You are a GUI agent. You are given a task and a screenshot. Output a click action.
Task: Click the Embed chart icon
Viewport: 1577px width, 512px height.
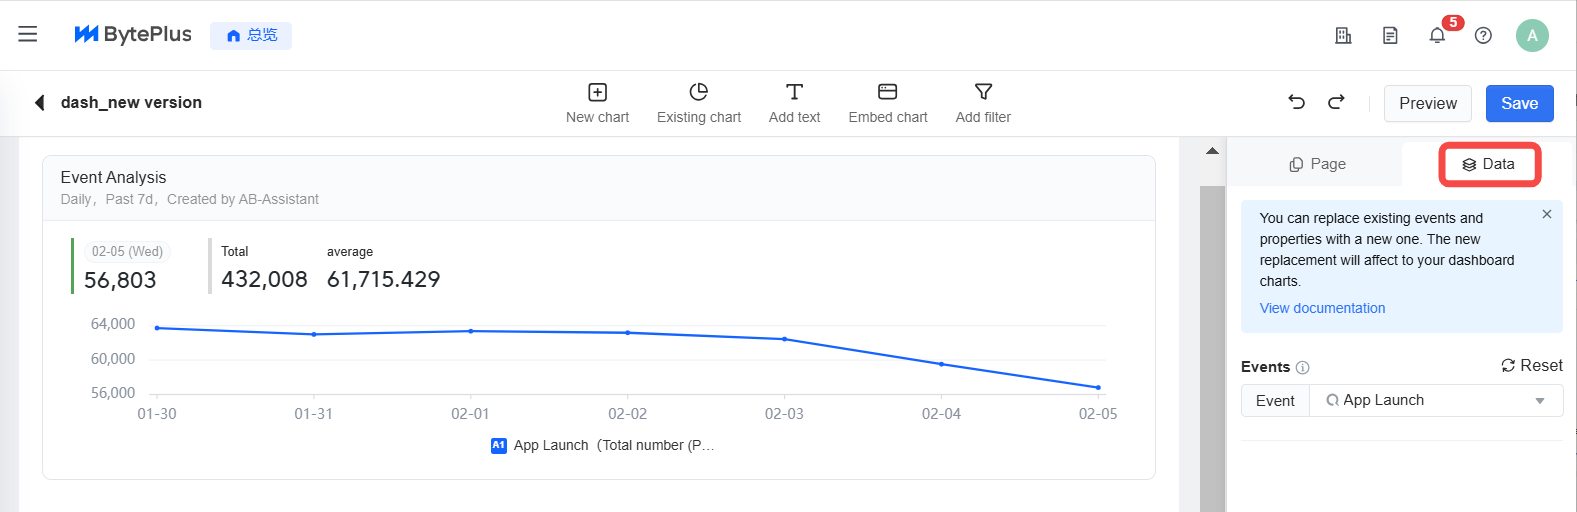pyautogui.click(x=887, y=92)
